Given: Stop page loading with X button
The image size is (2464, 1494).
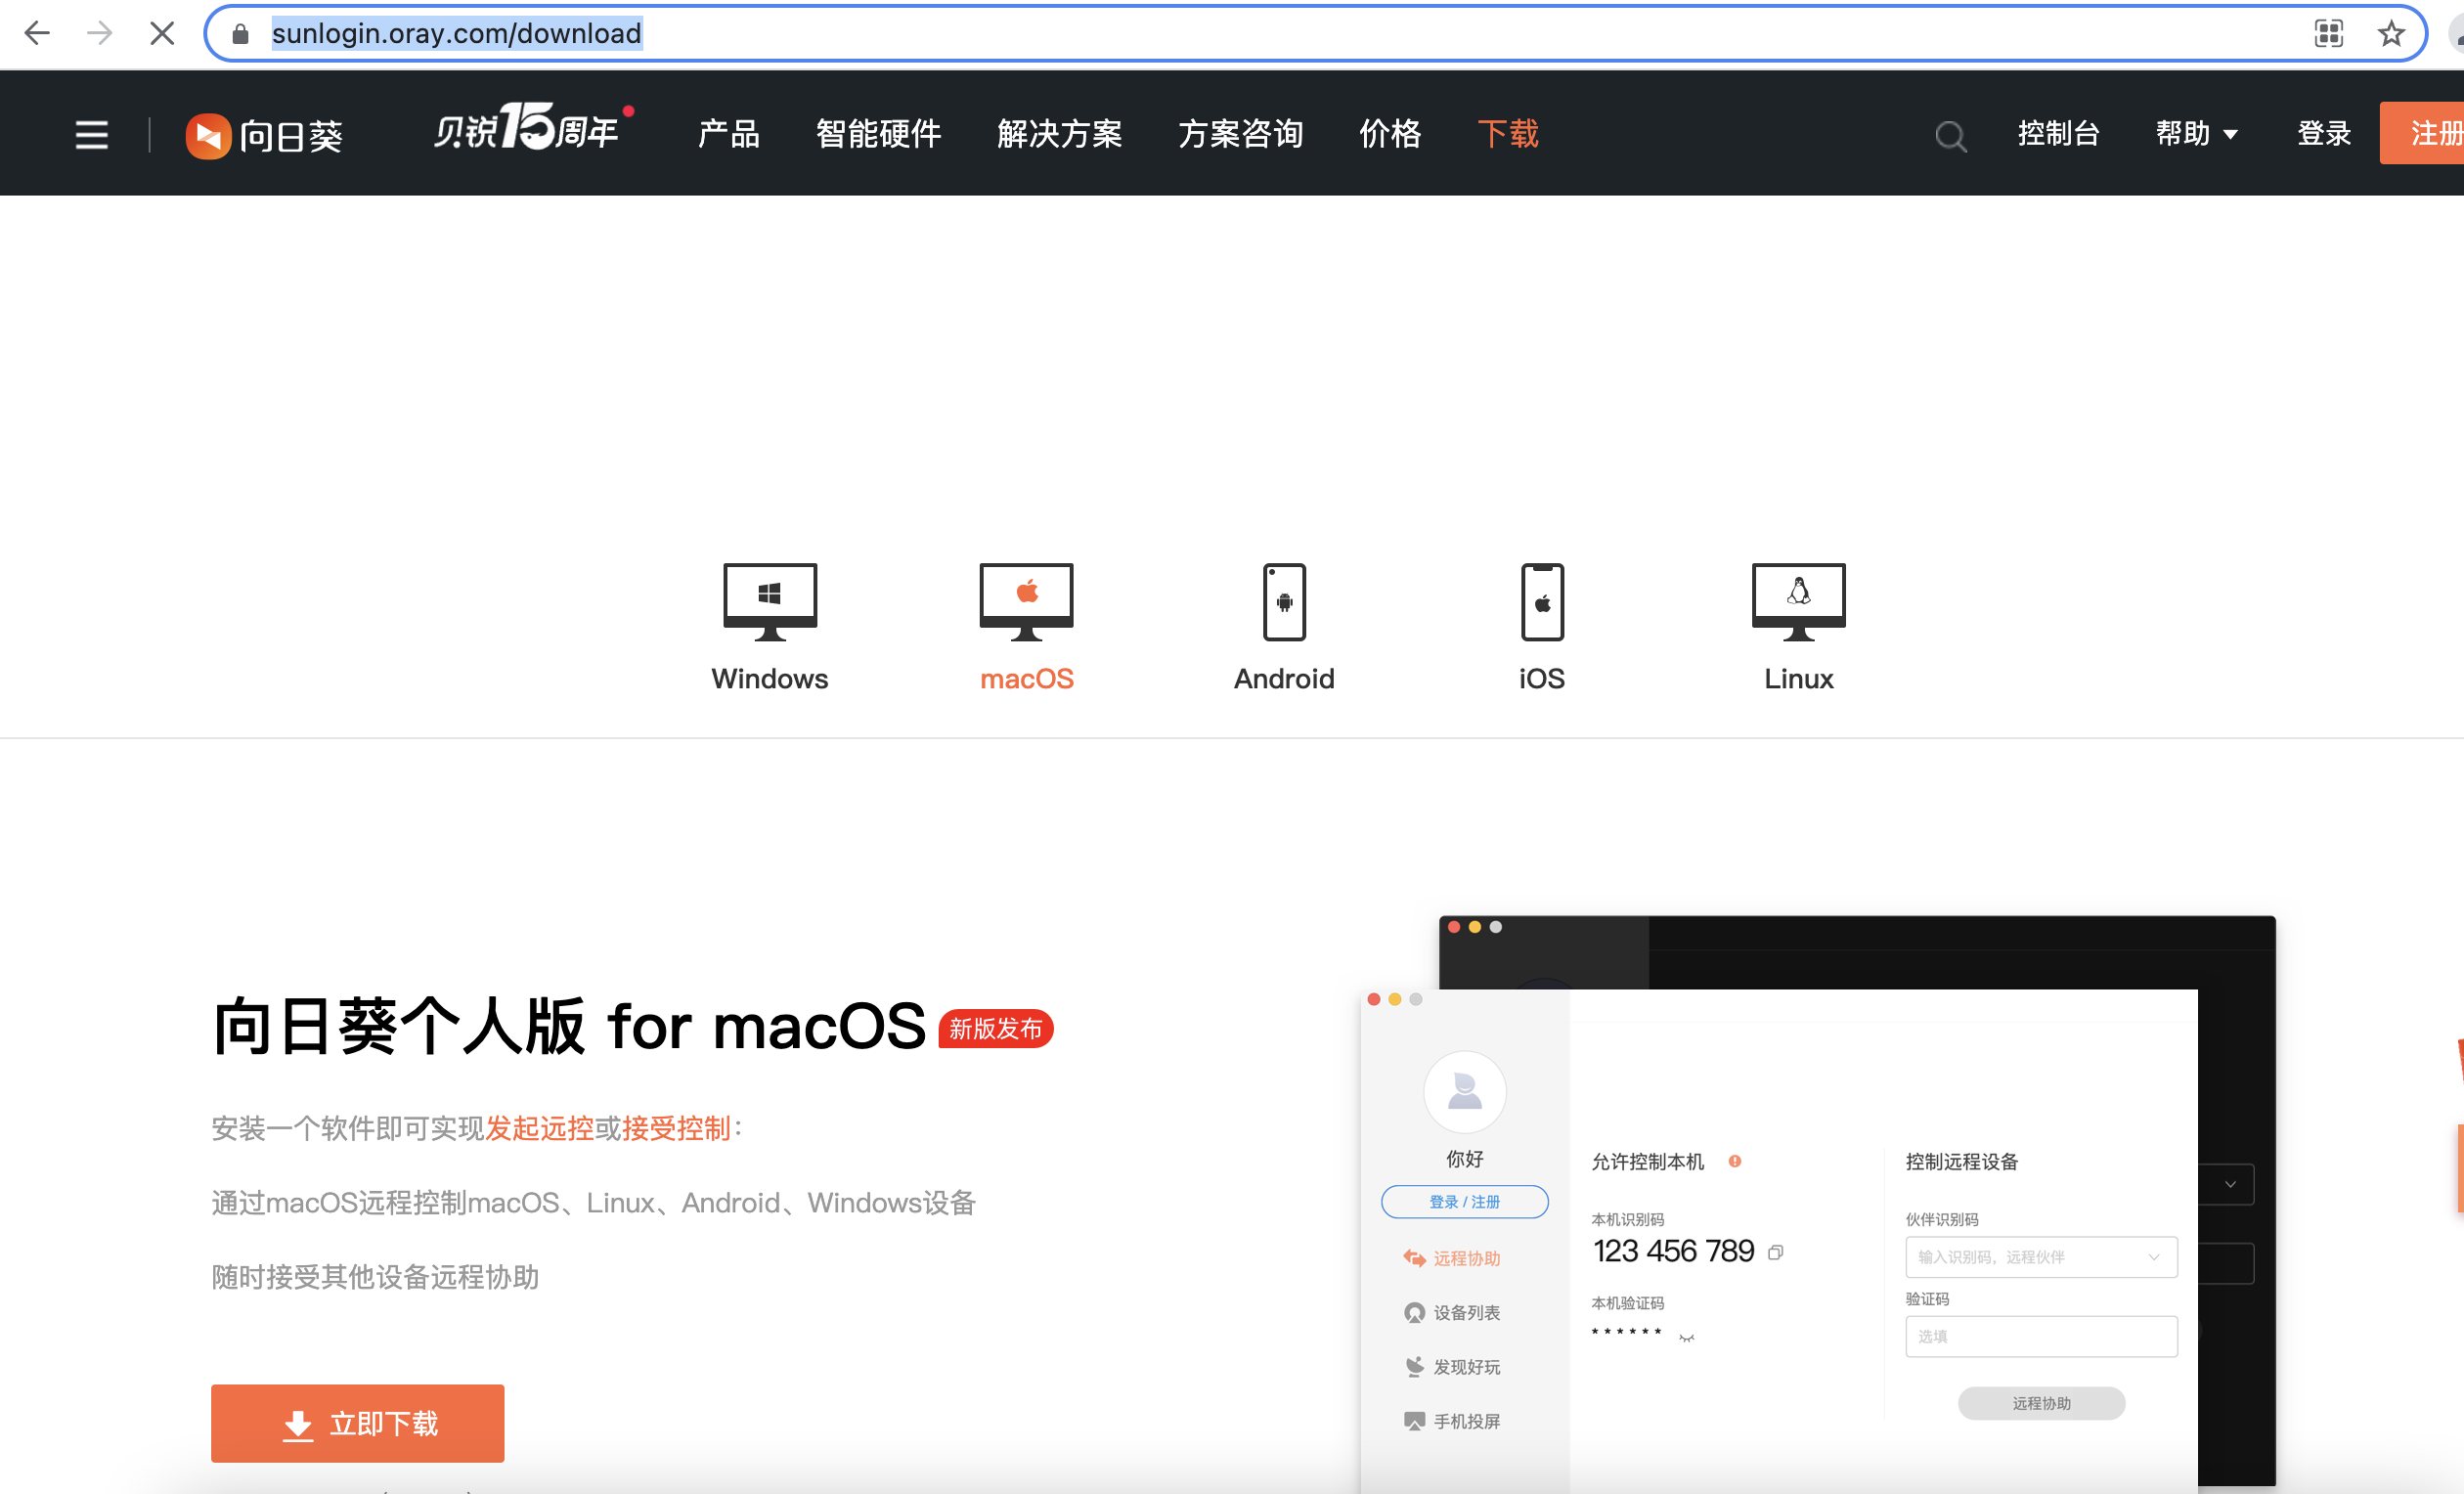Looking at the screenshot, I should [161, 34].
